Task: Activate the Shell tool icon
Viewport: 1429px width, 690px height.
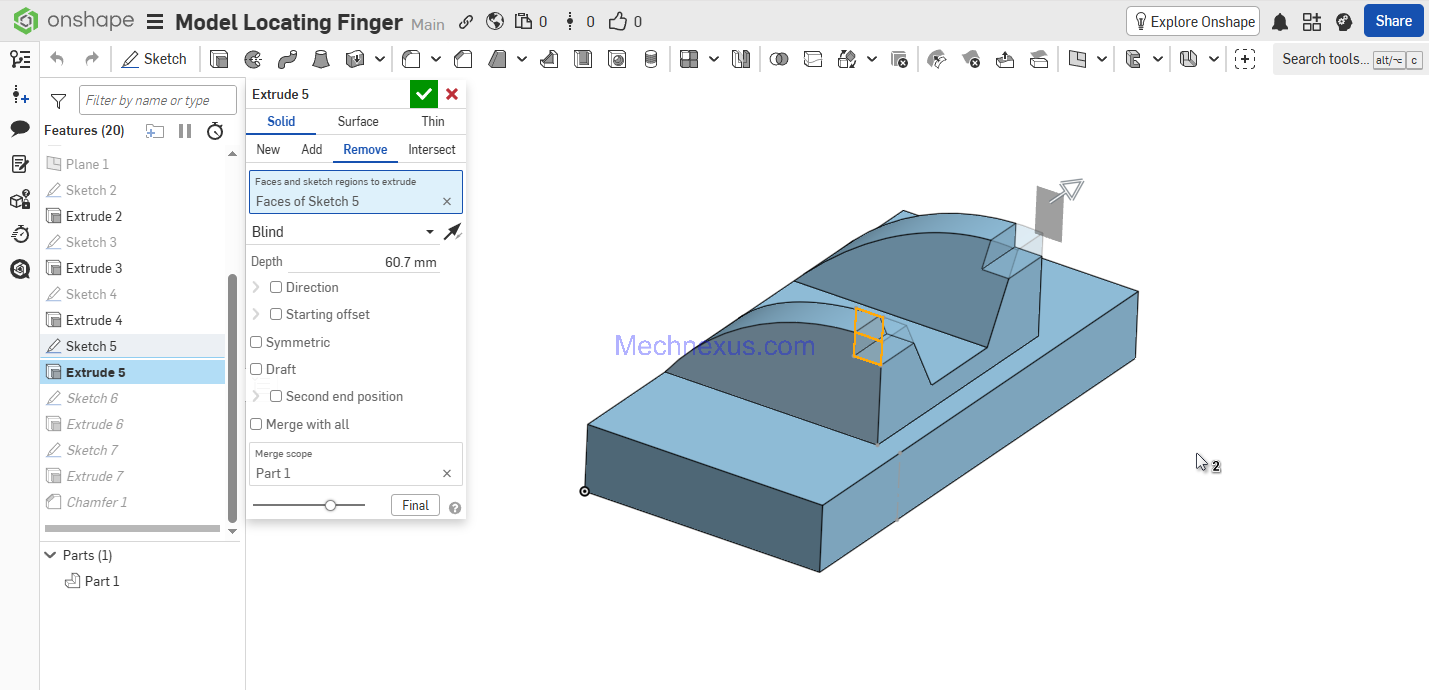Action: pyautogui.click(x=582, y=59)
